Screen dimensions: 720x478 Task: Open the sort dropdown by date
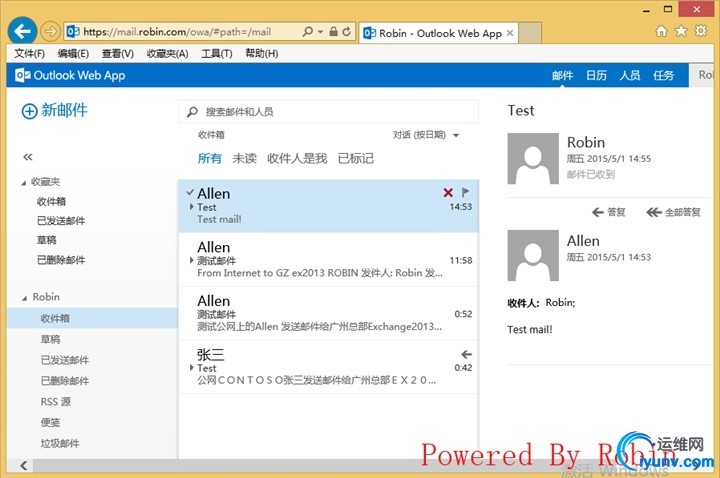tap(426, 135)
